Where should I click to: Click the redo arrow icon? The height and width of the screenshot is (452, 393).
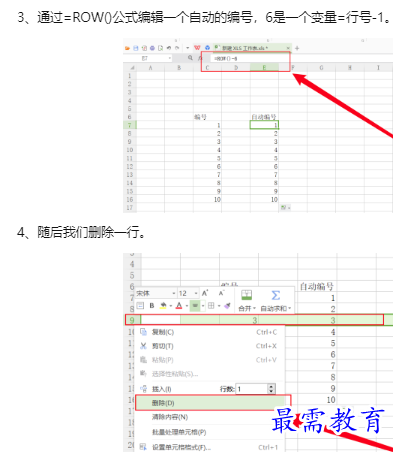pos(177,48)
